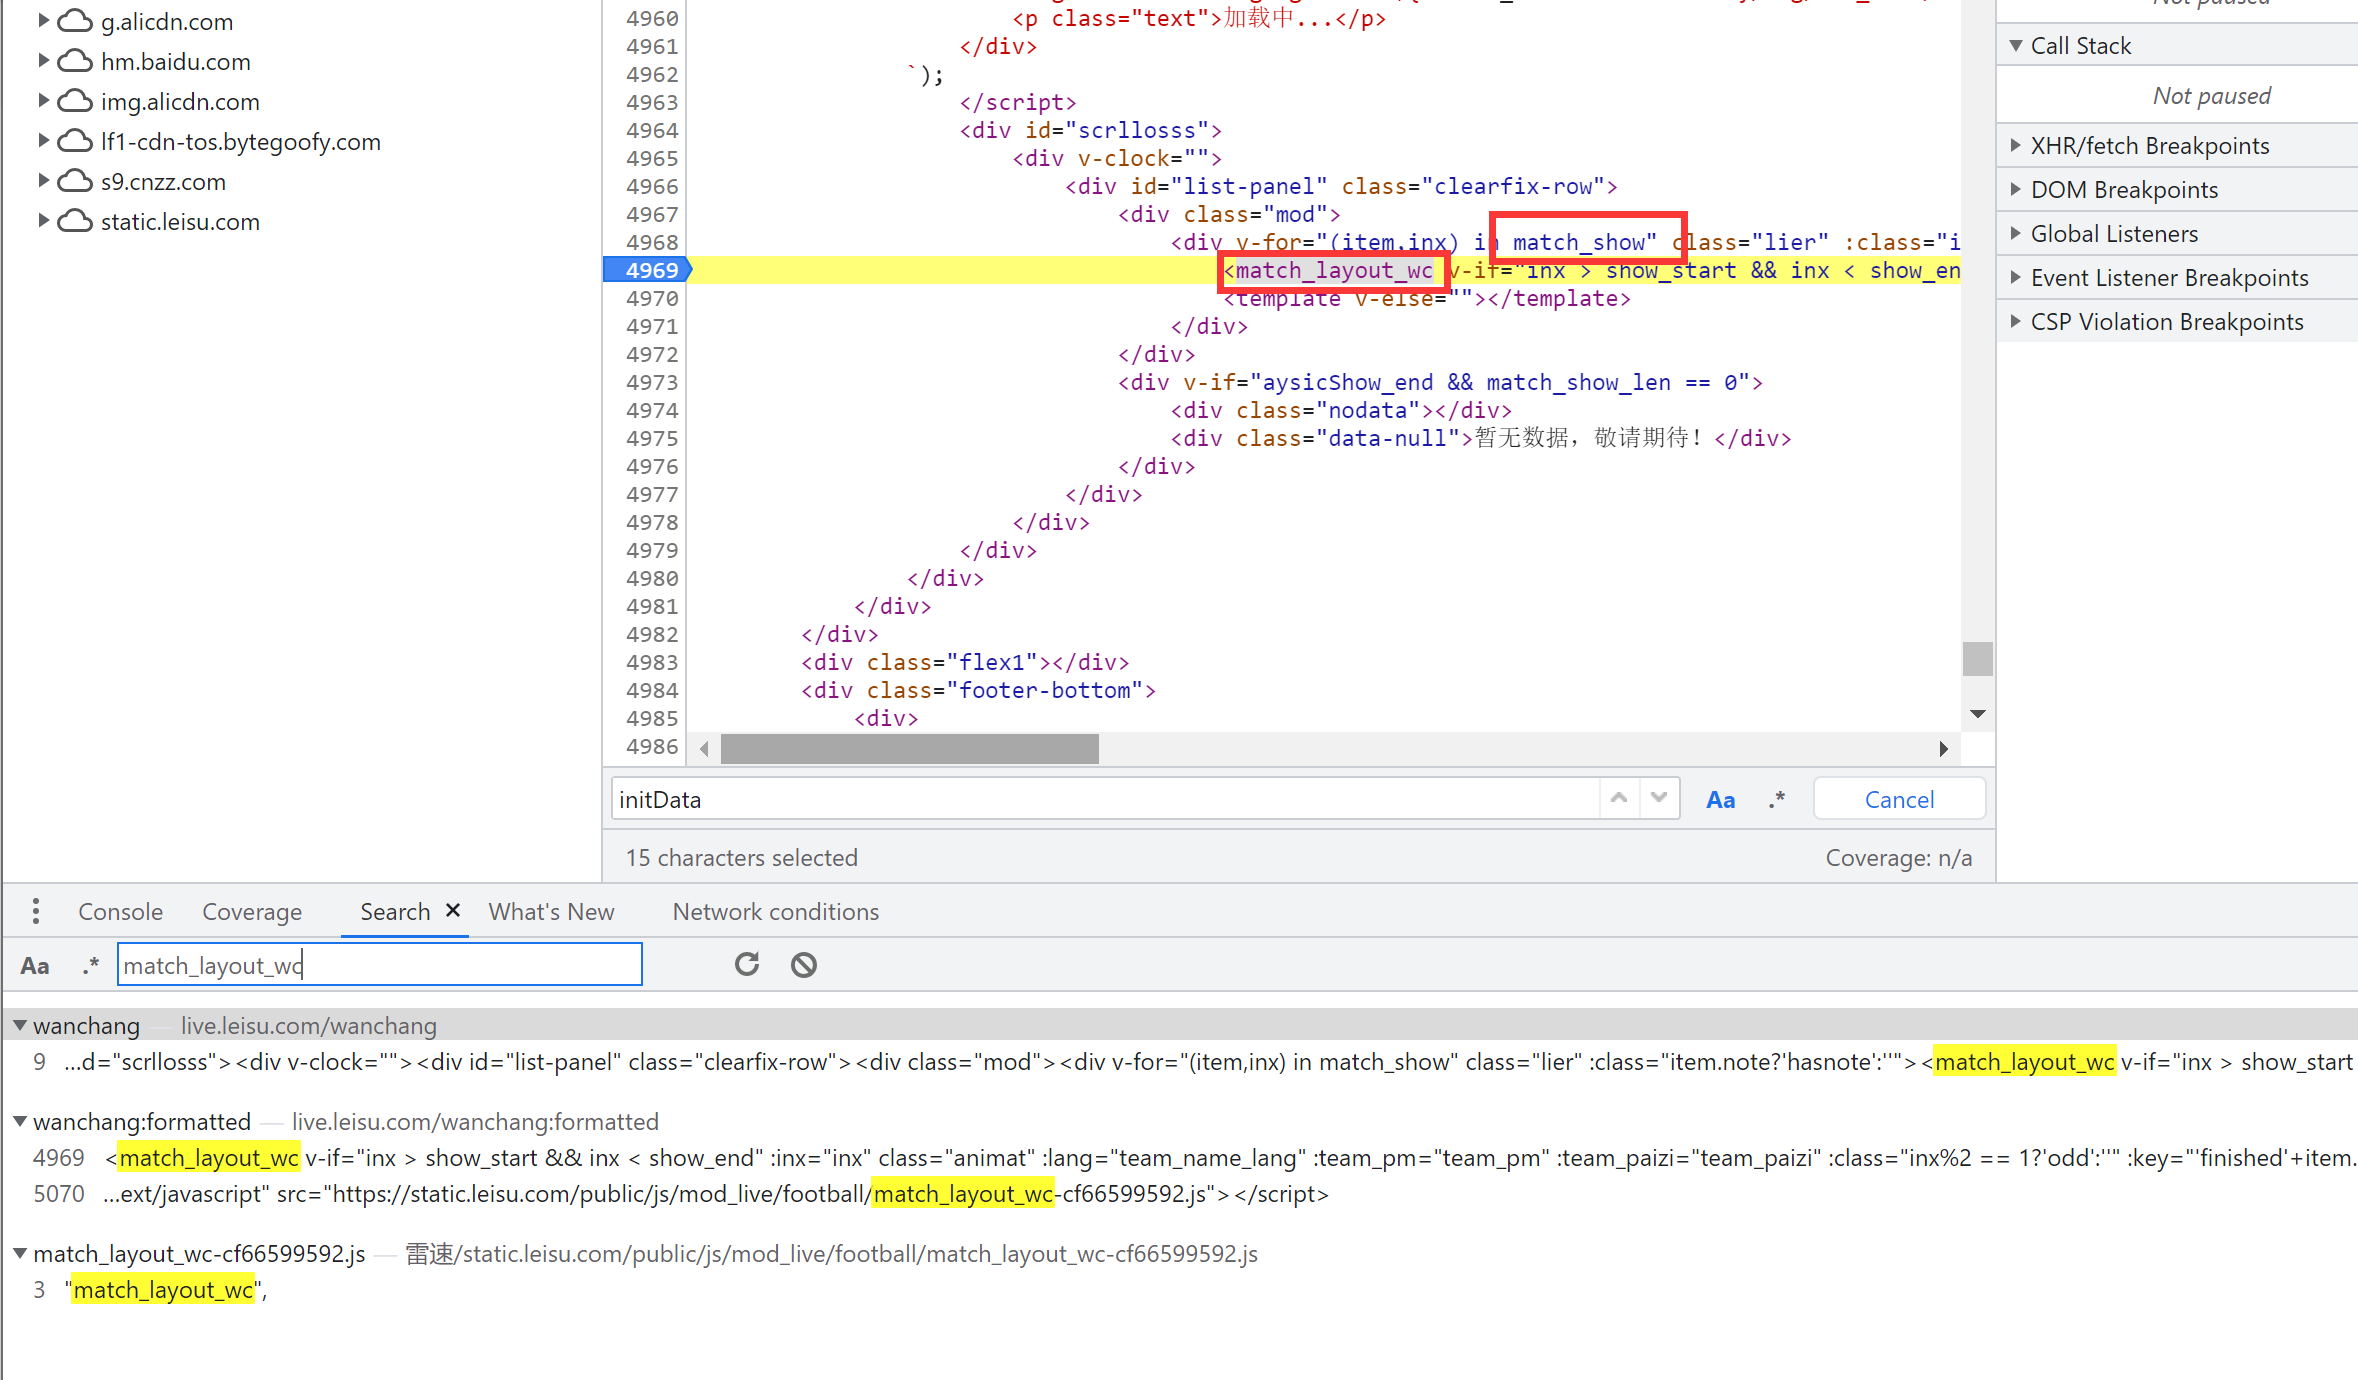Go to previous find match arrow
Screen dimensions: 2358x1380
1619,798
